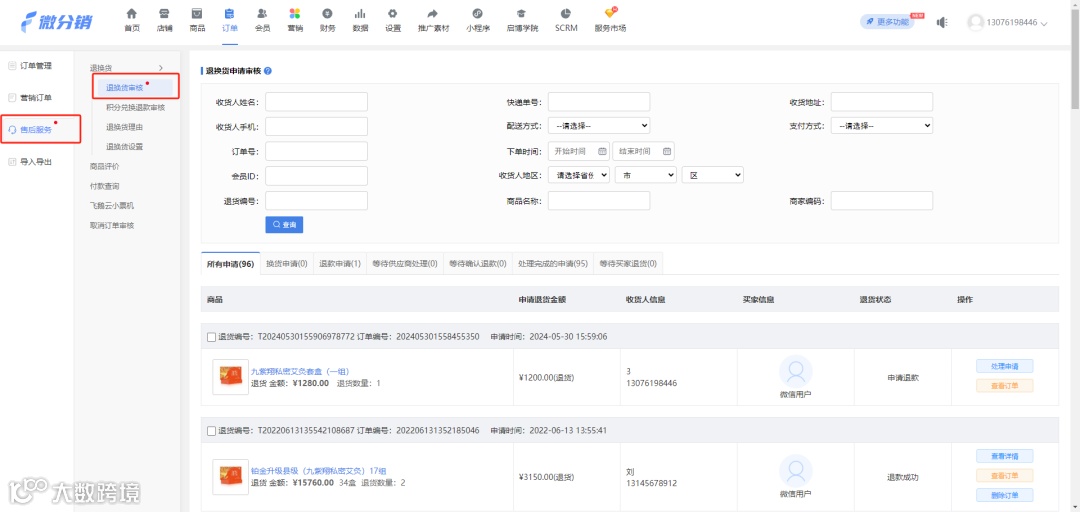Open the 会员 members icon
Screen dimensions: 1080x512
pyautogui.click(x=262, y=14)
